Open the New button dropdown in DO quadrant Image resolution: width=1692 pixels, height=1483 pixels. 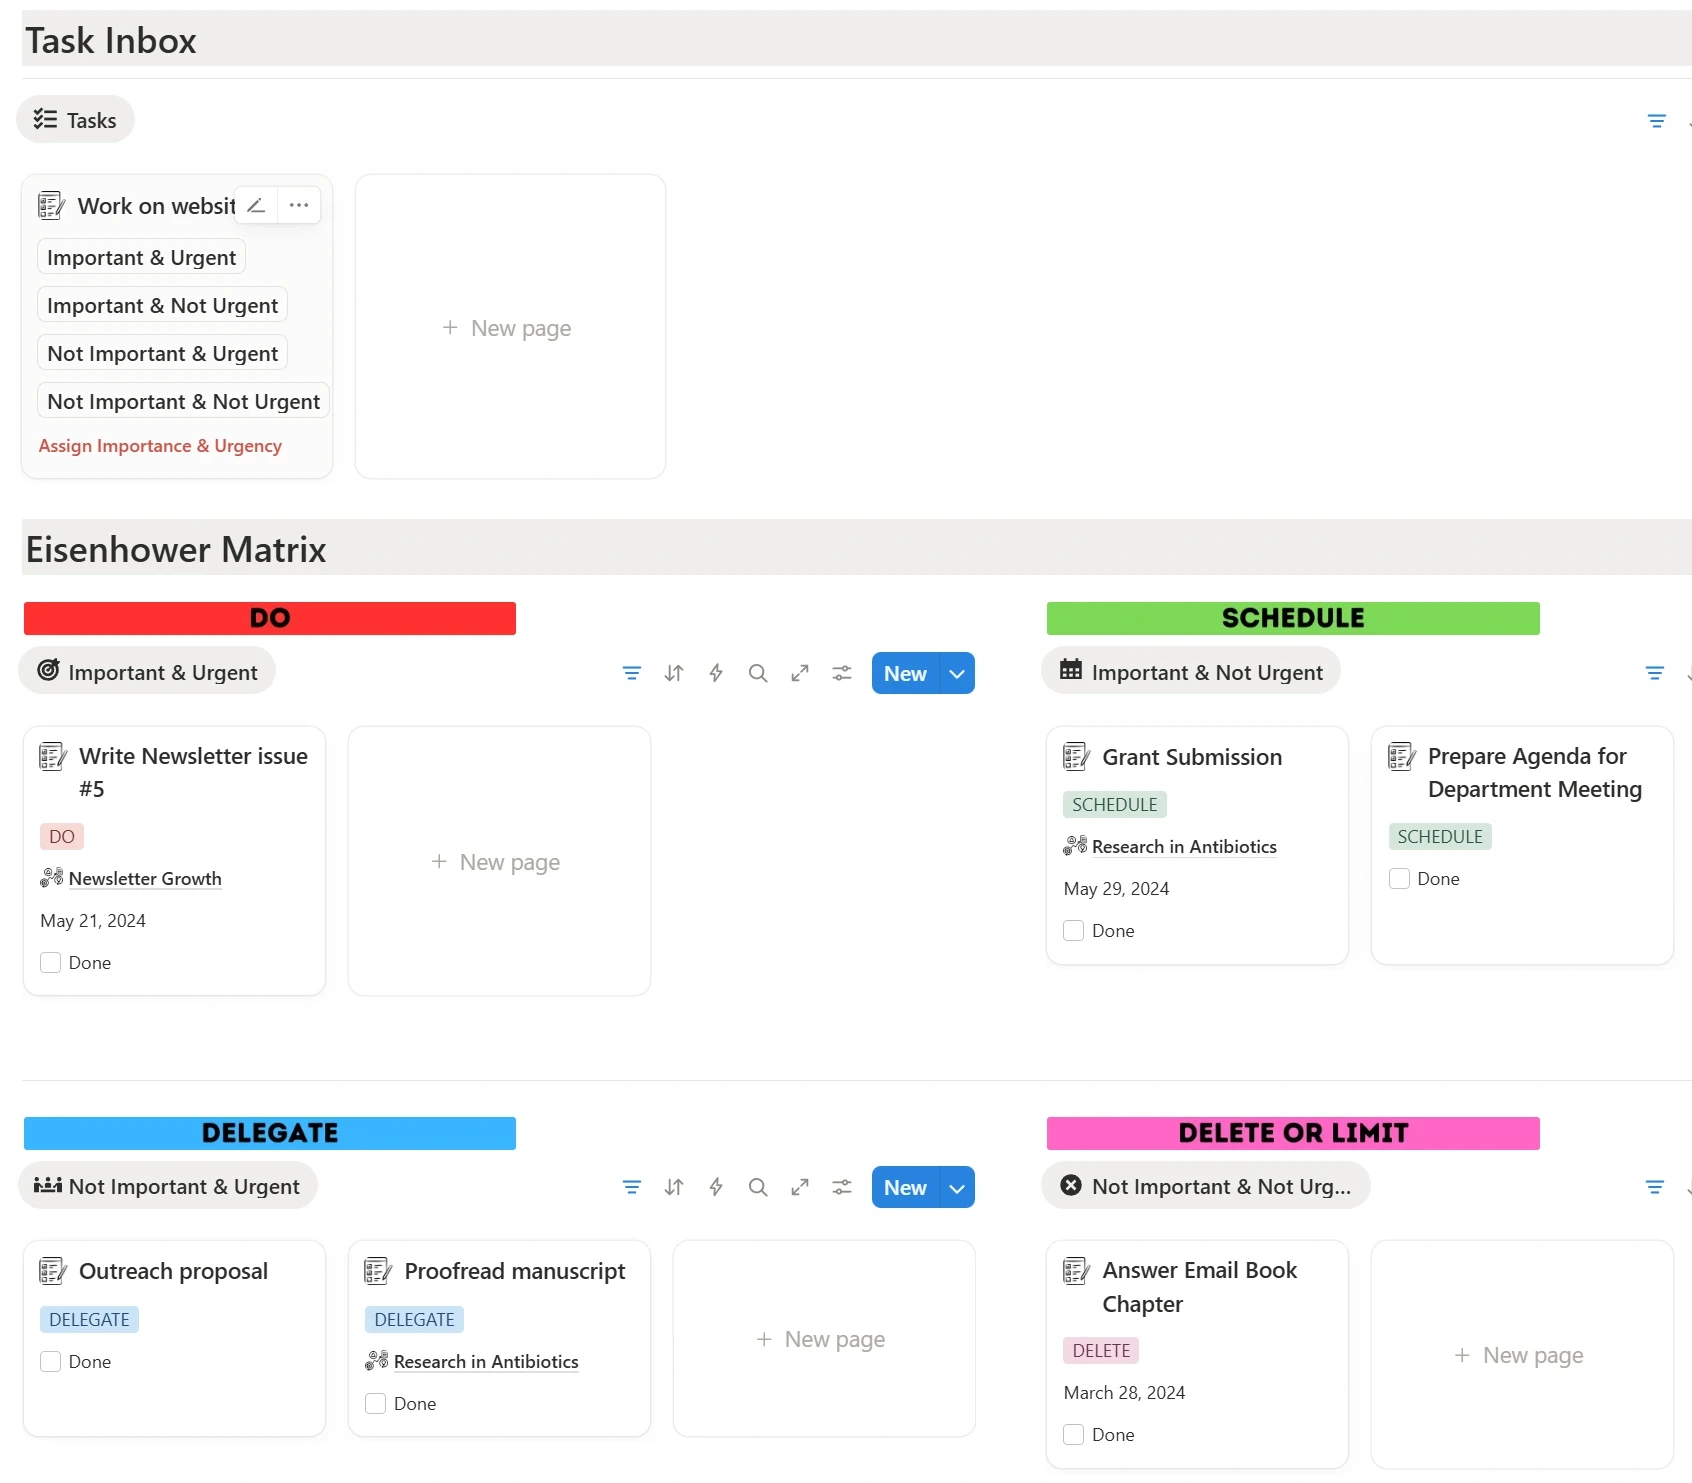click(x=956, y=673)
